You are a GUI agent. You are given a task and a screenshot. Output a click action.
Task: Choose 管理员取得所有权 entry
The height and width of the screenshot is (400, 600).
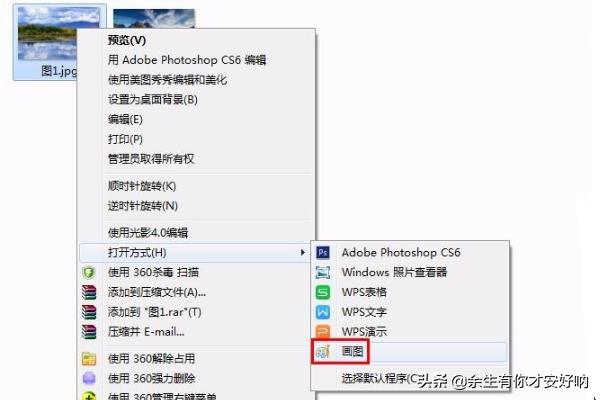click(151, 159)
